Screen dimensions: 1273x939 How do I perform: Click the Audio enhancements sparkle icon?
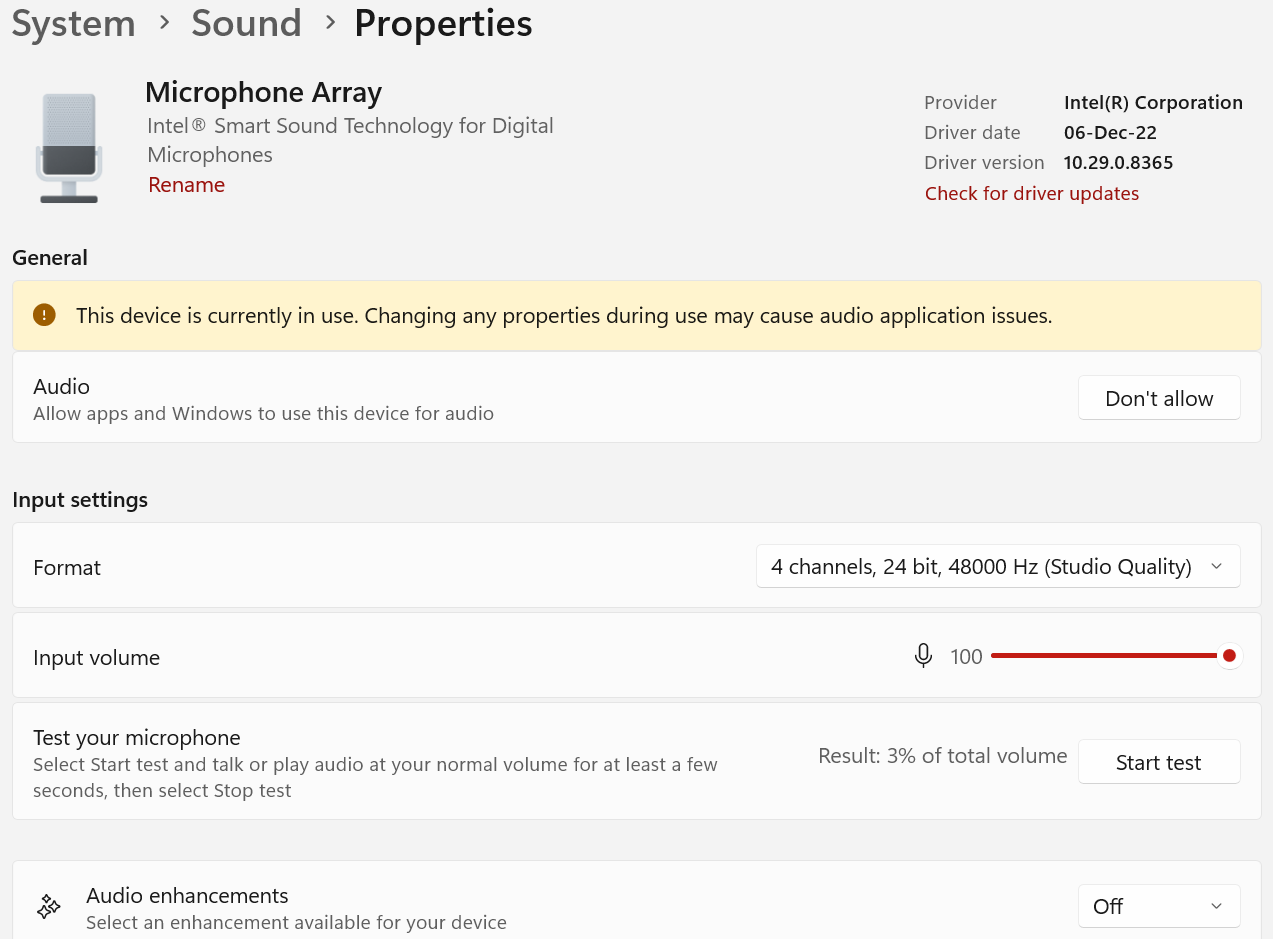[x=48, y=907]
